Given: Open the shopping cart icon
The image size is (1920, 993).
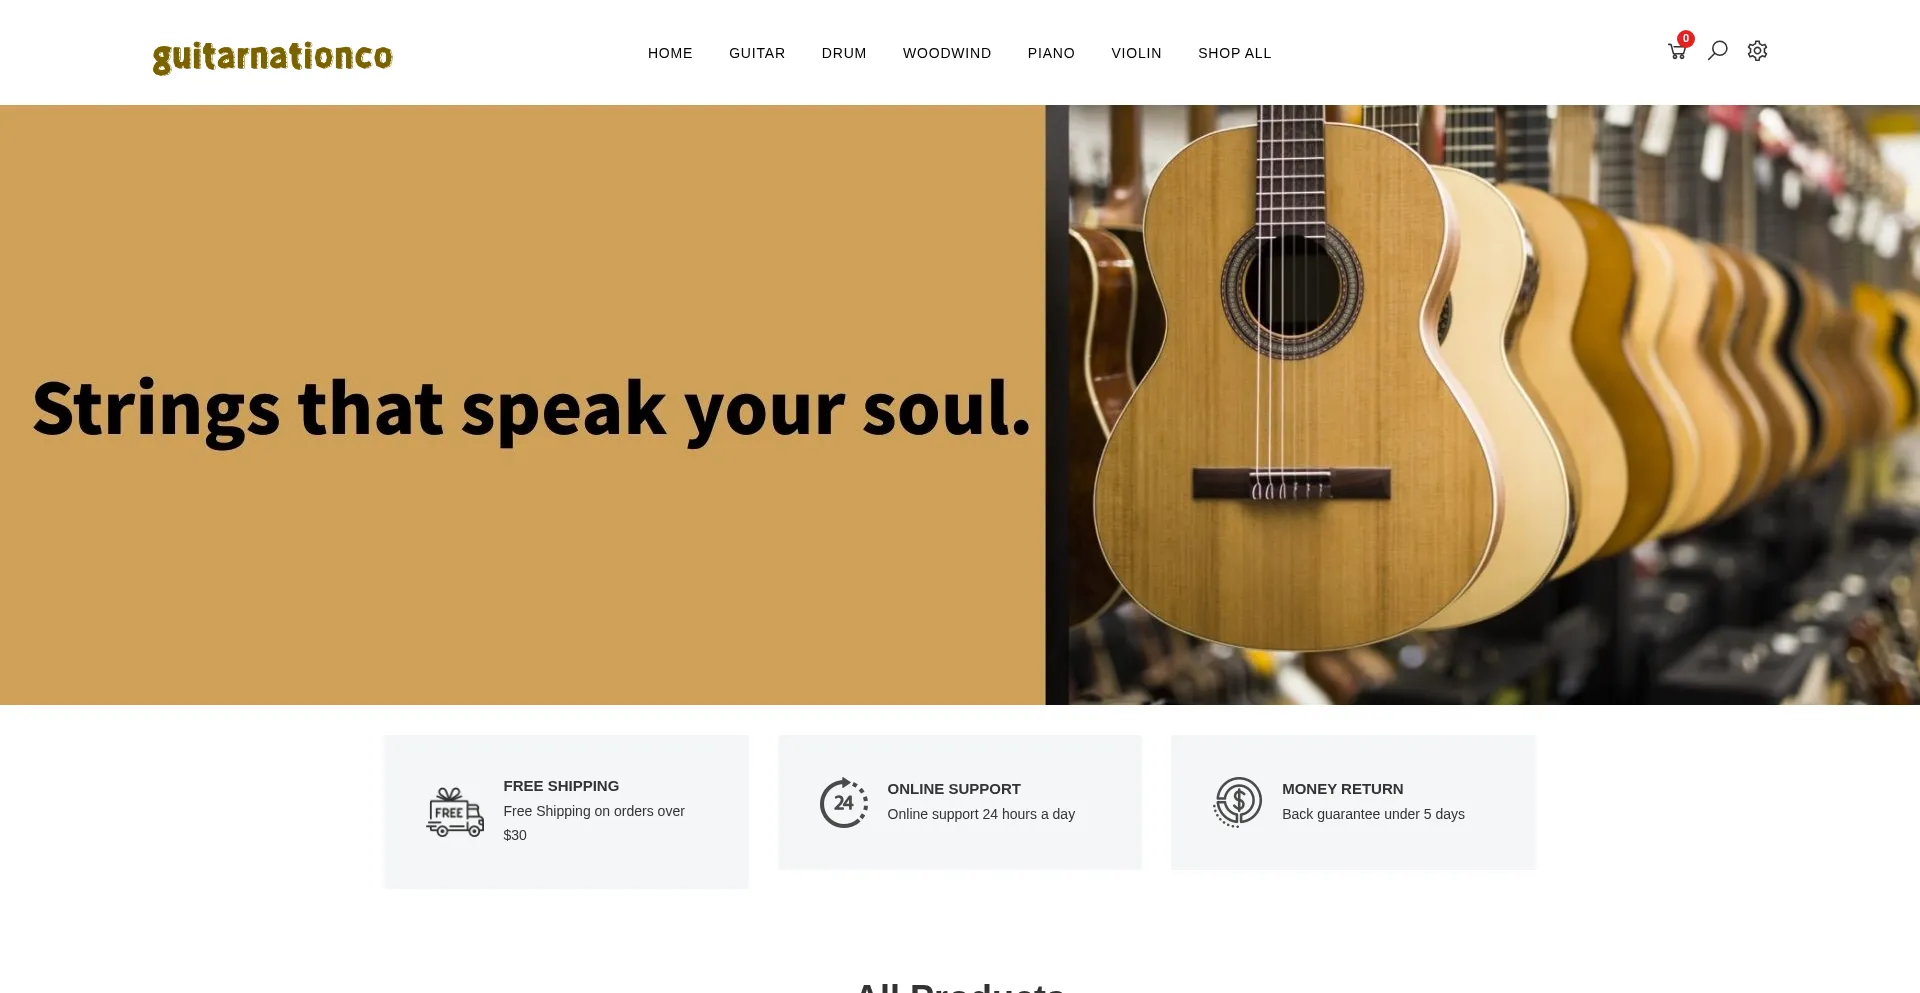Looking at the screenshot, I should click(1677, 52).
